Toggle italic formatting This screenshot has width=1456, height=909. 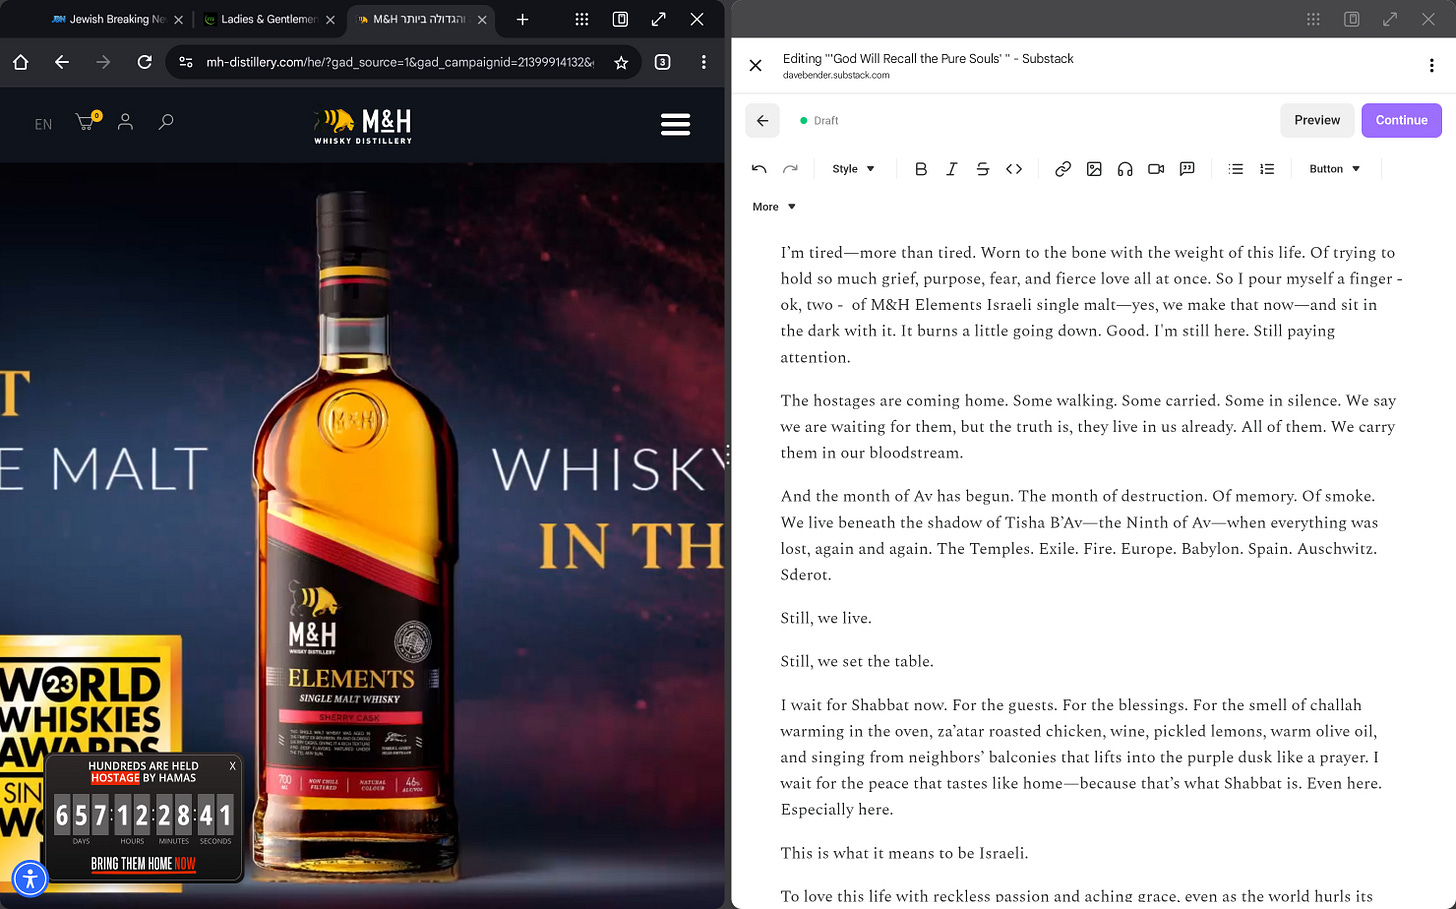[952, 169]
